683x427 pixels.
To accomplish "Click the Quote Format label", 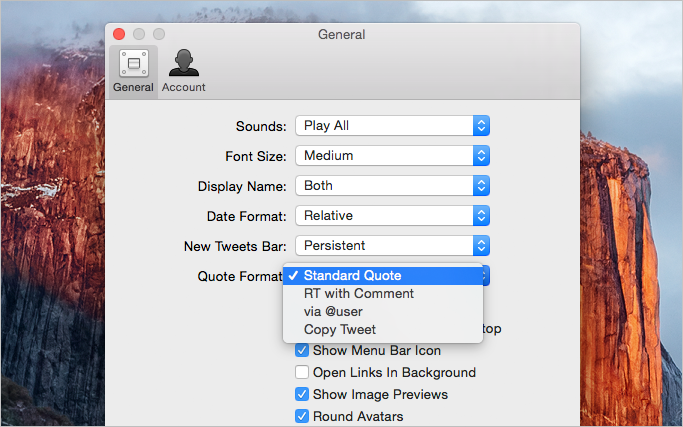I will coord(240,277).
